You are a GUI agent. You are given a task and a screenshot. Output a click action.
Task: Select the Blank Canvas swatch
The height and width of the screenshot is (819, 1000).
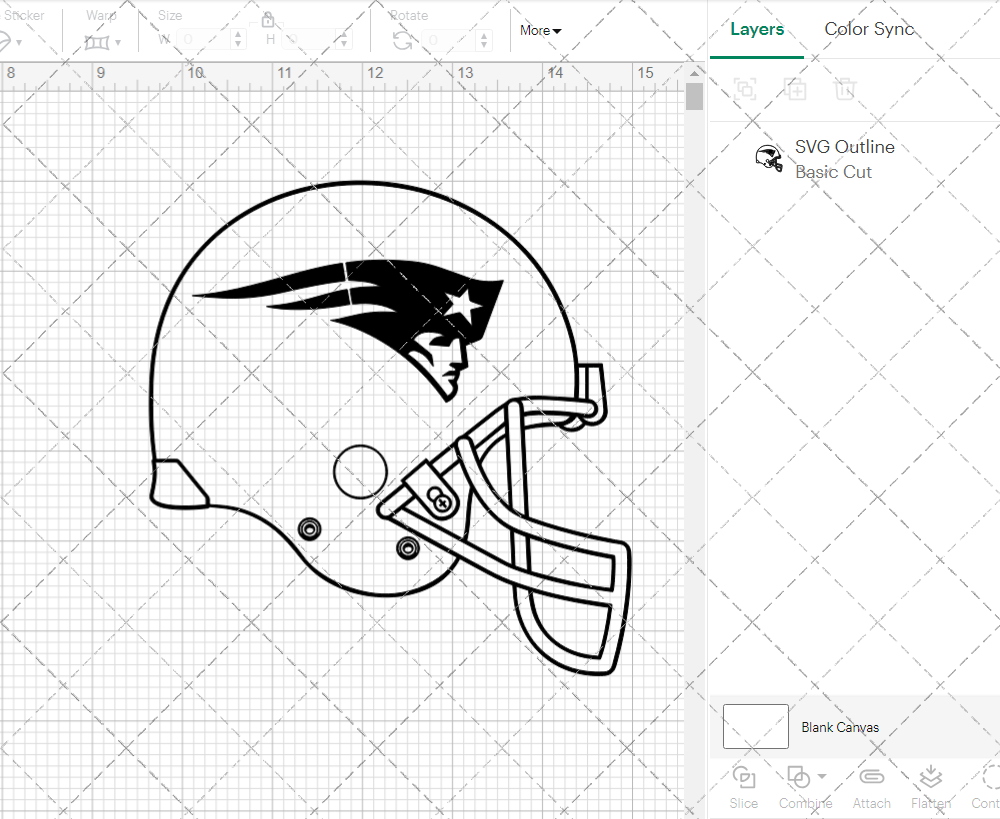pos(756,727)
